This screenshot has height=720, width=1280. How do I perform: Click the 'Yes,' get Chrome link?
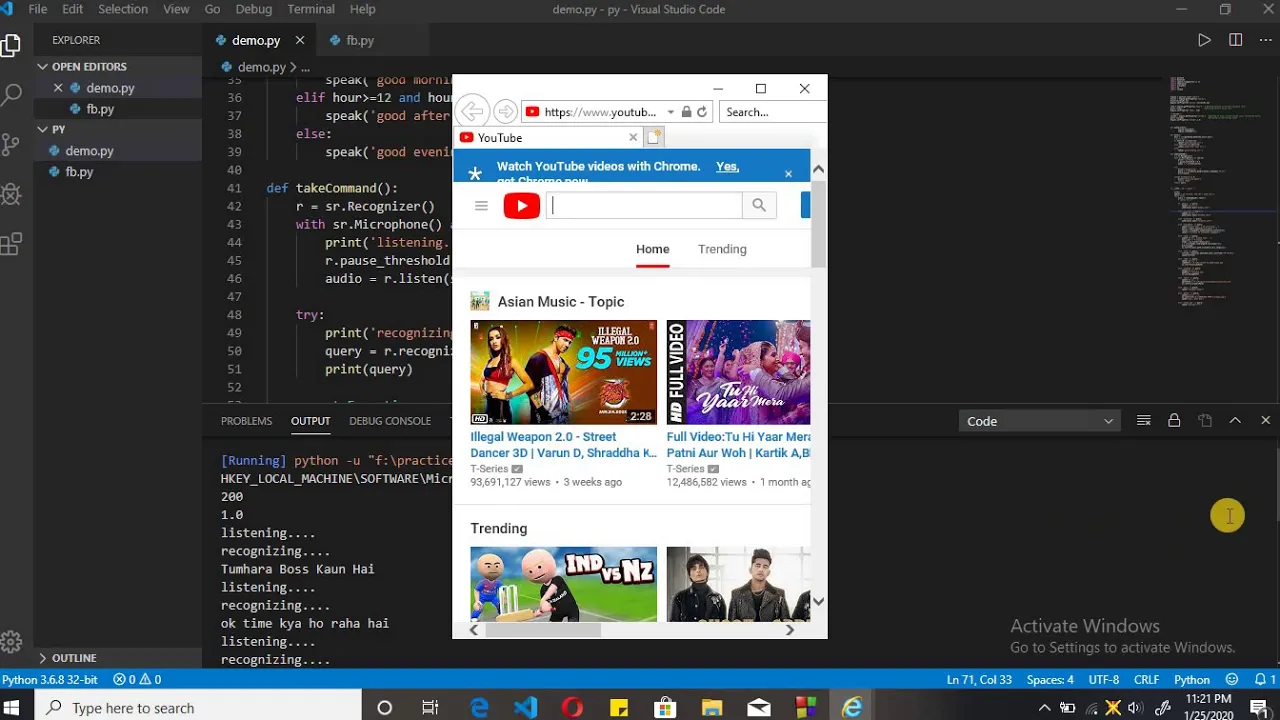(727, 166)
